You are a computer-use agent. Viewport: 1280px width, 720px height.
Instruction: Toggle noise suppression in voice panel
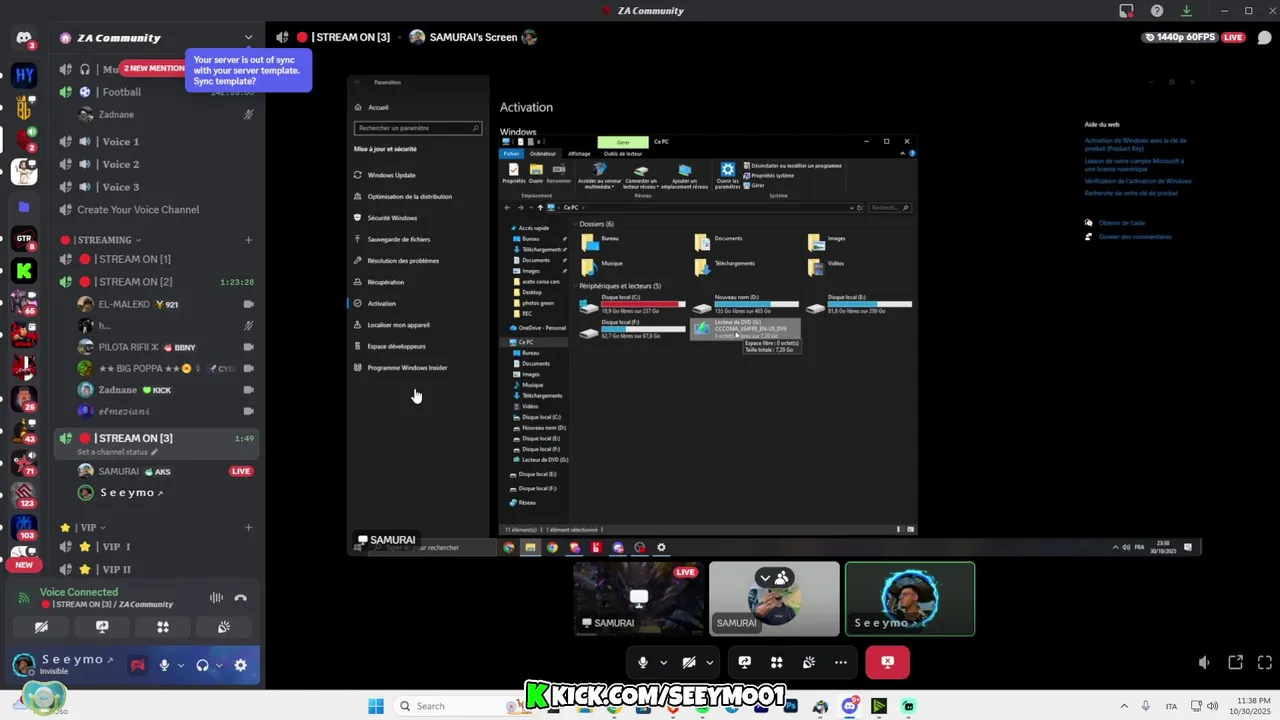pos(216,598)
